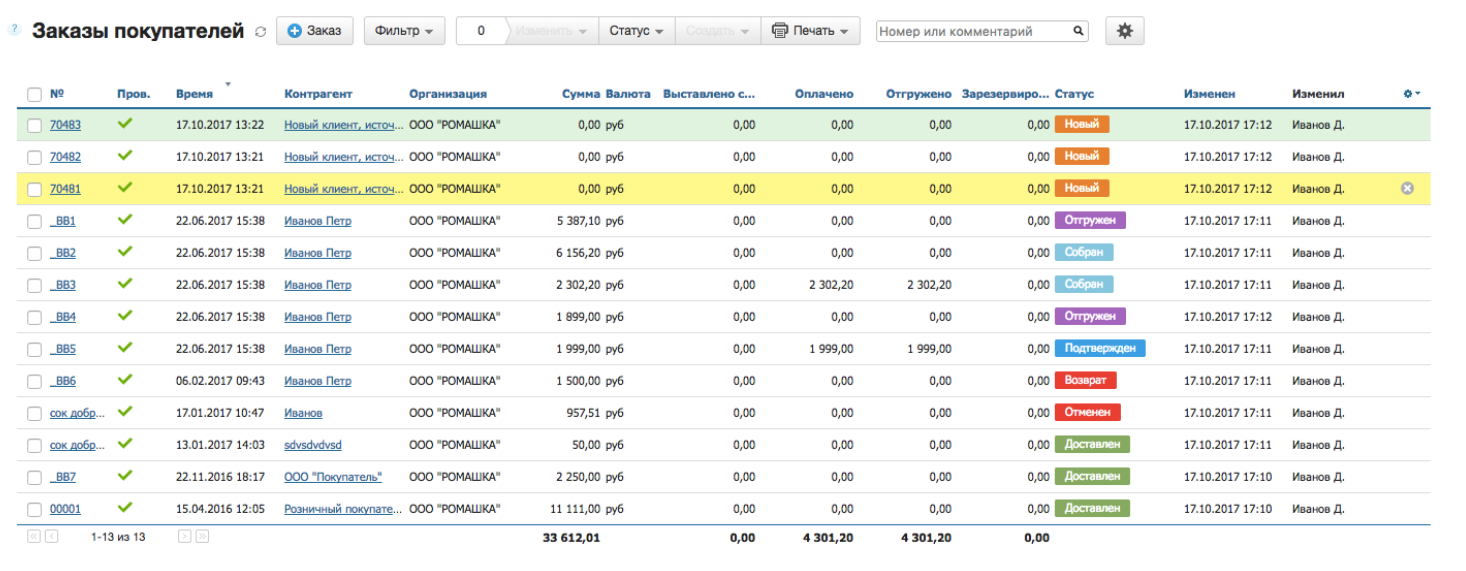Open column settings gear in table header

1411,94
